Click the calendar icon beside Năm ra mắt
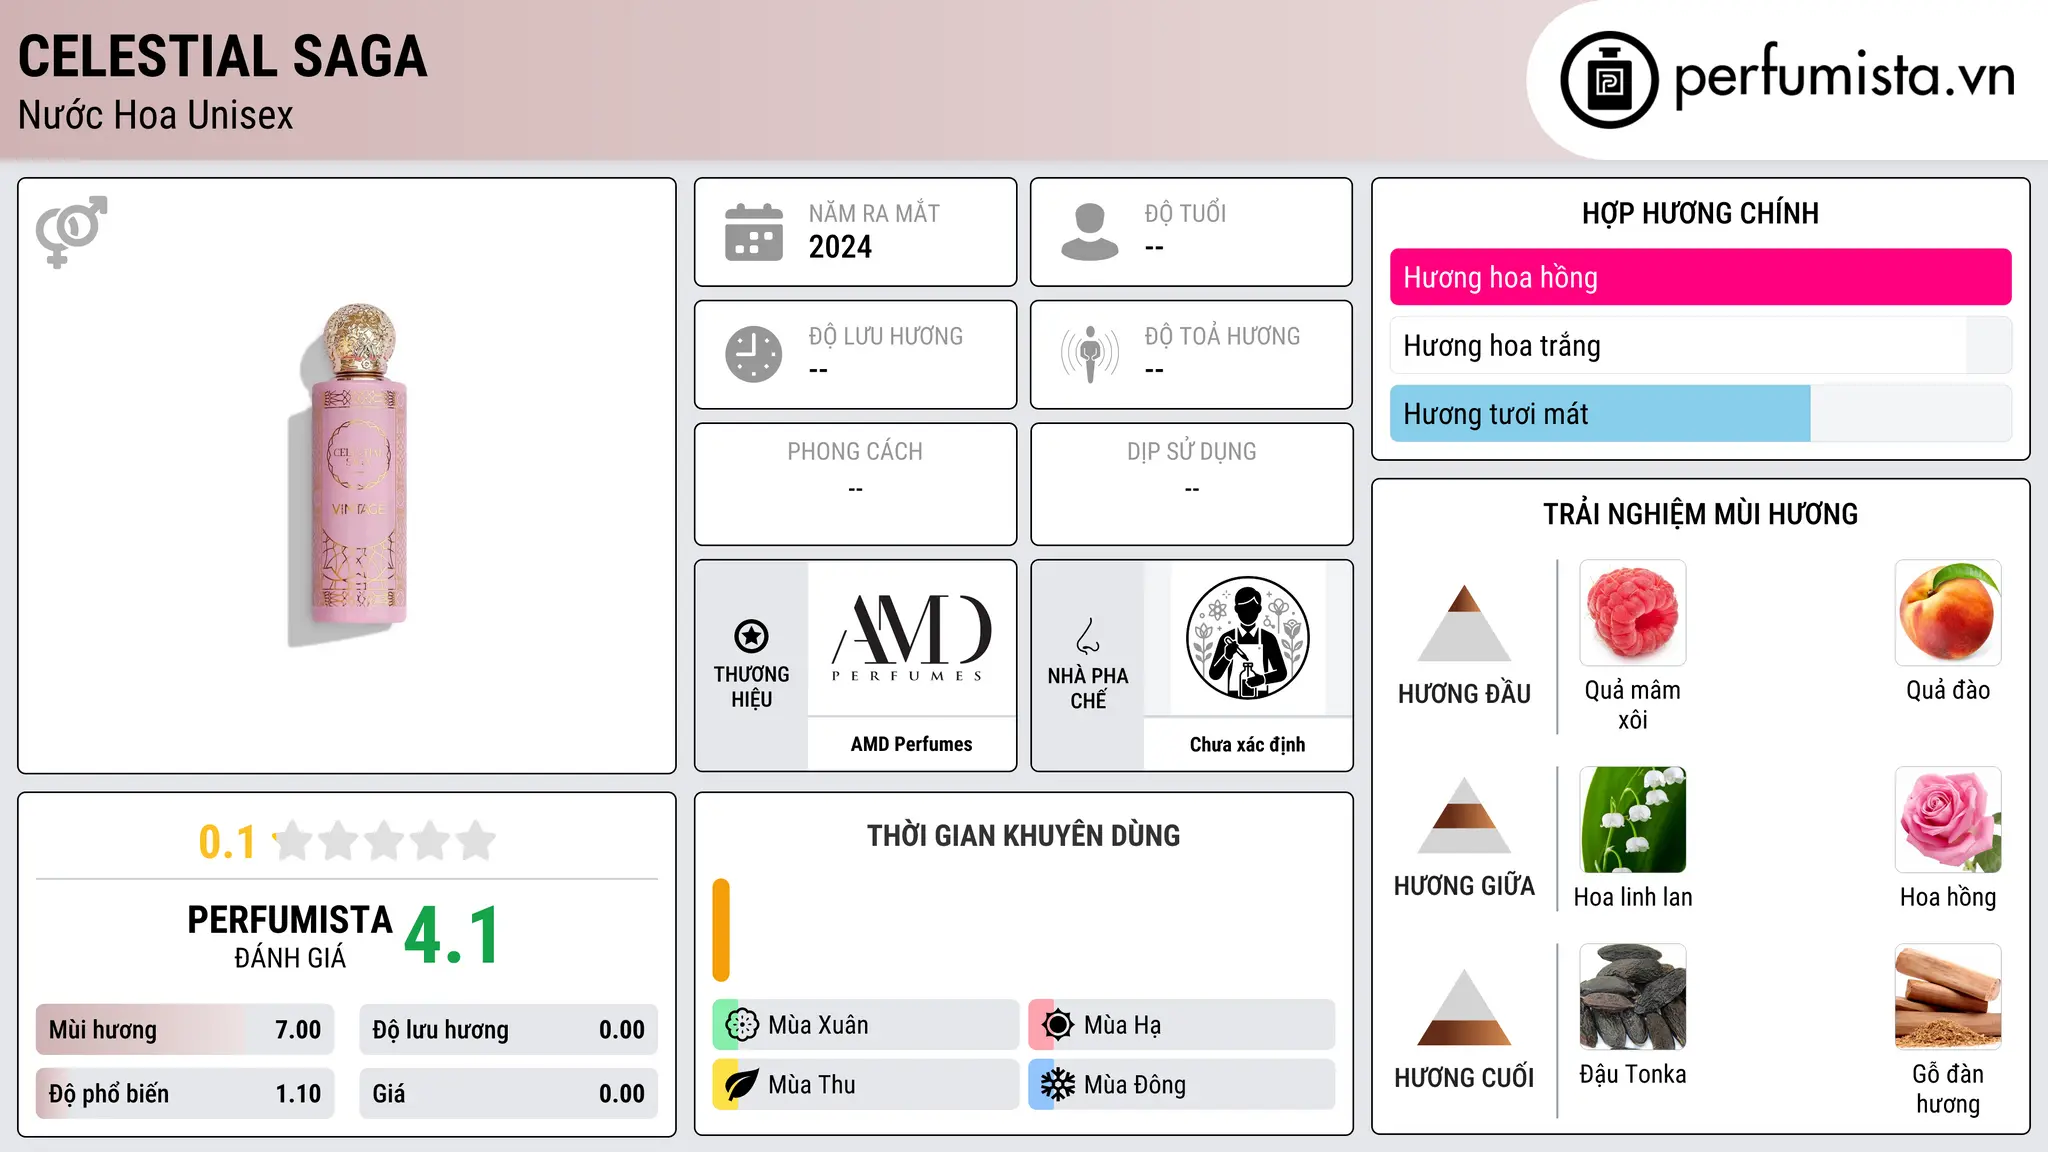 click(x=754, y=232)
